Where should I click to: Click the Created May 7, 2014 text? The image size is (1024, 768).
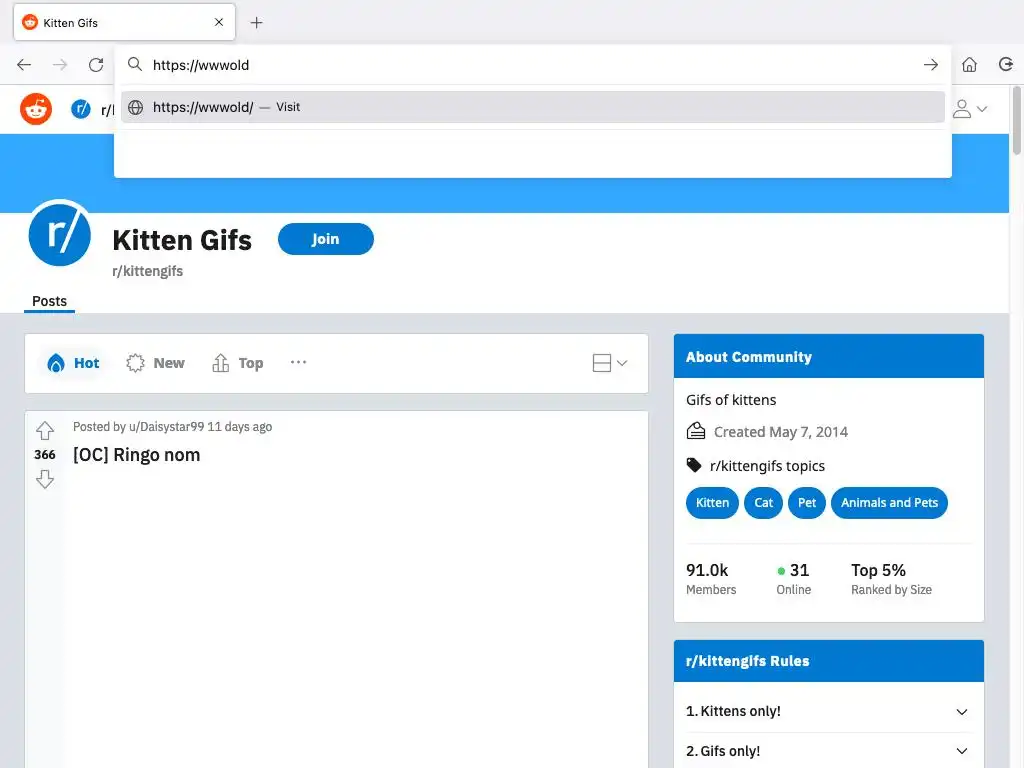781,432
